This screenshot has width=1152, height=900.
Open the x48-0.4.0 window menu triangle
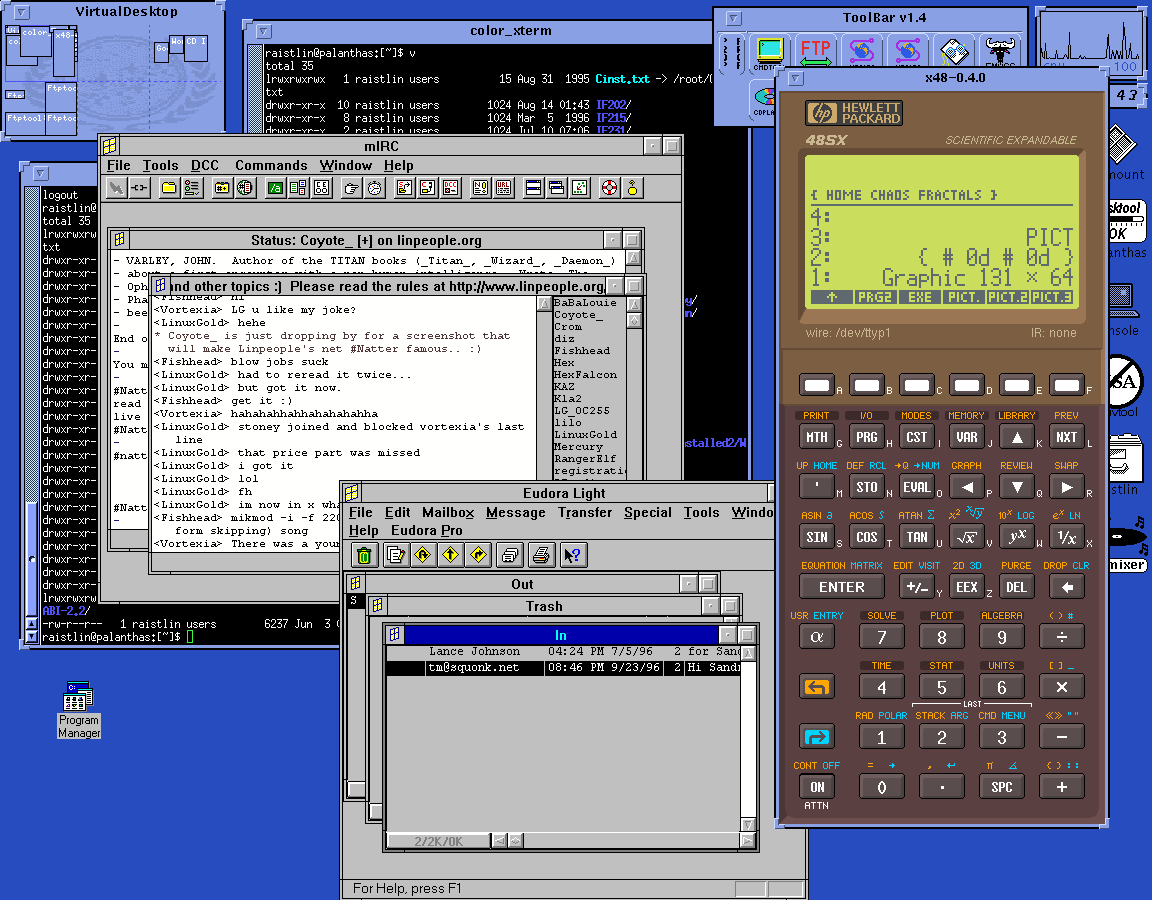tap(796, 78)
